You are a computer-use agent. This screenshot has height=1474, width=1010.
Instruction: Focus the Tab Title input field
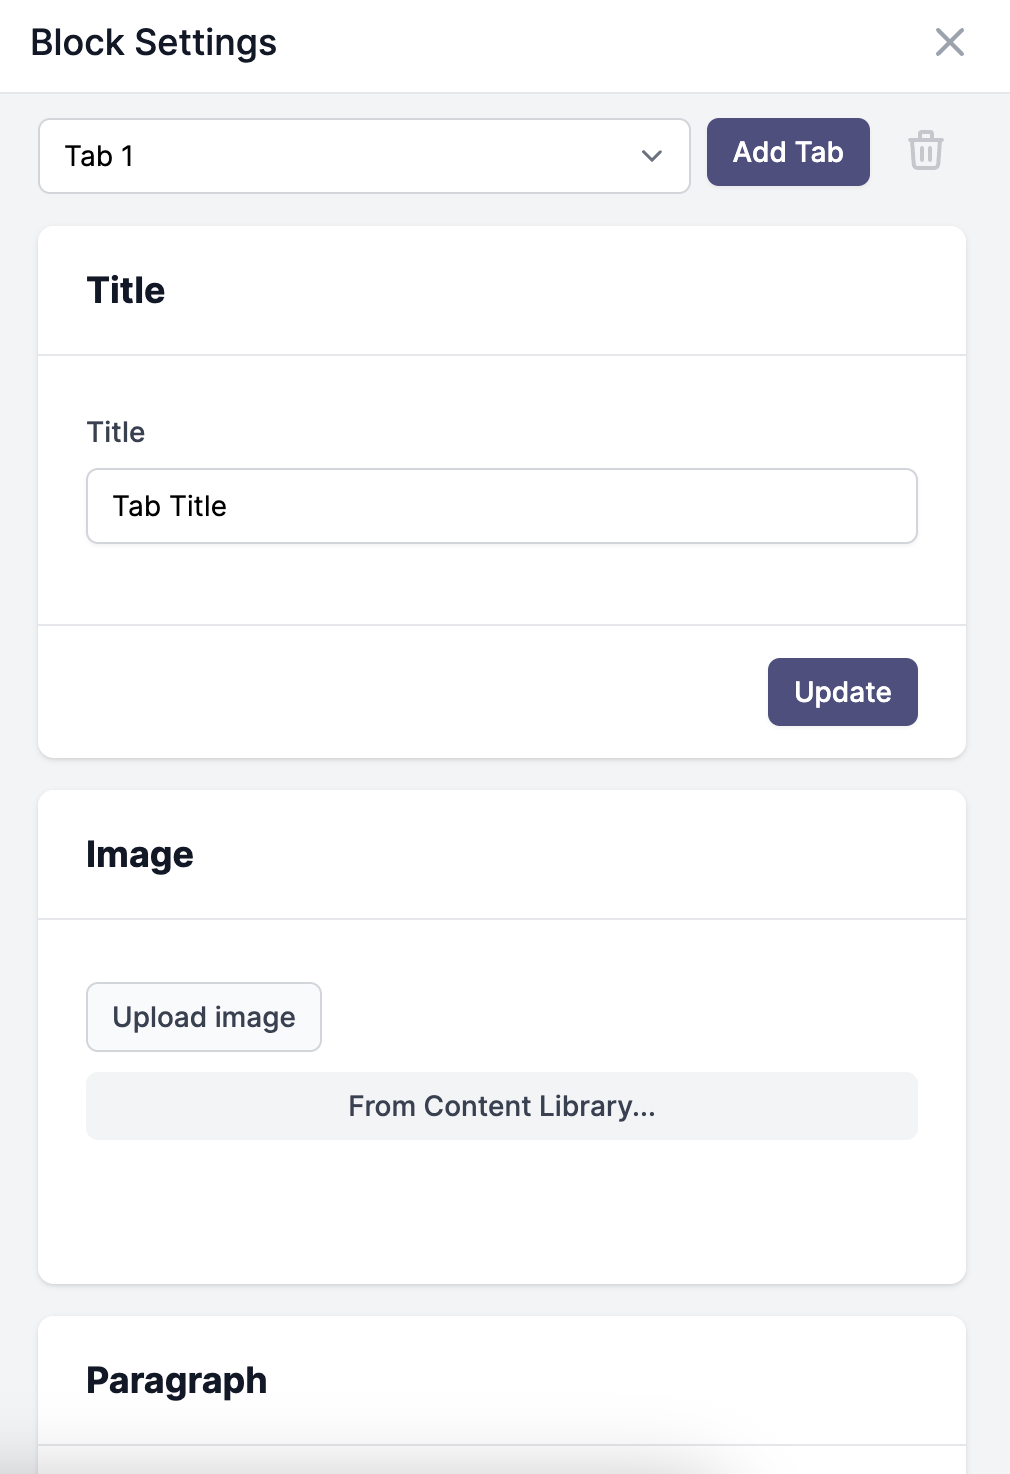tap(502, 506)
